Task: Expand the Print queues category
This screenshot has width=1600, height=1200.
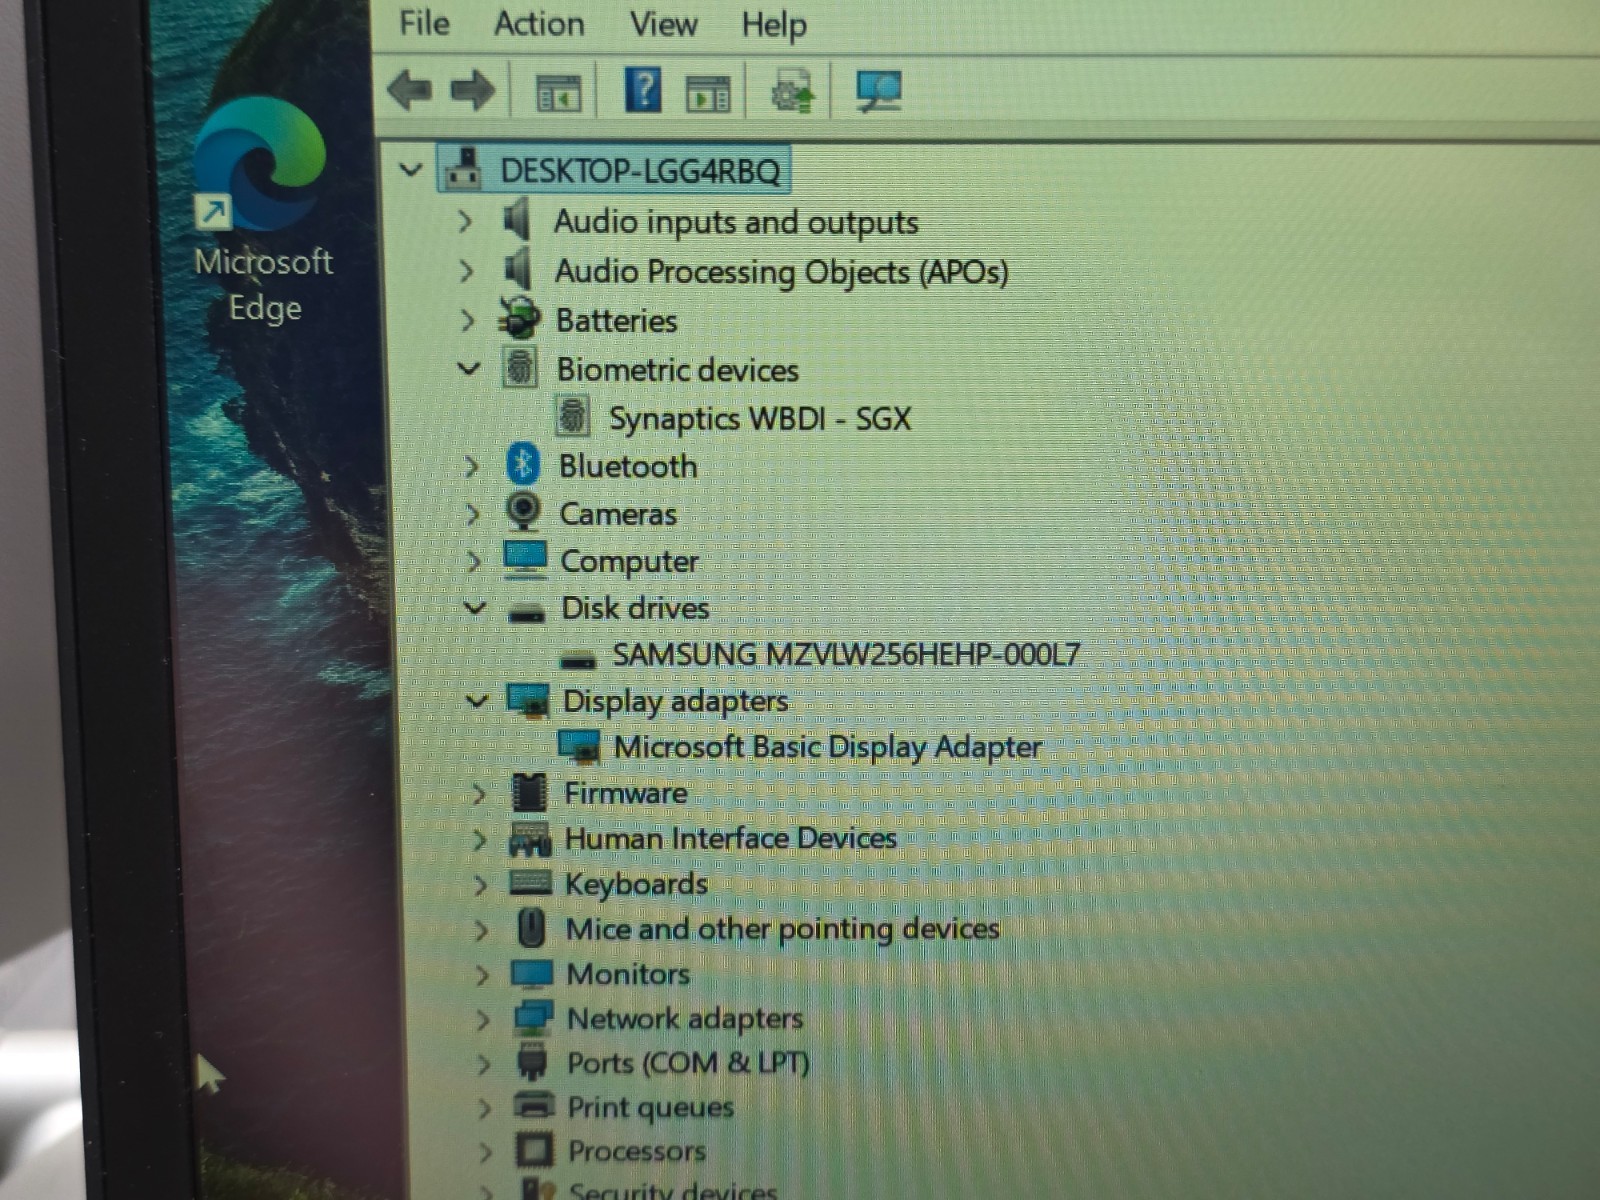Action: 485,1108
